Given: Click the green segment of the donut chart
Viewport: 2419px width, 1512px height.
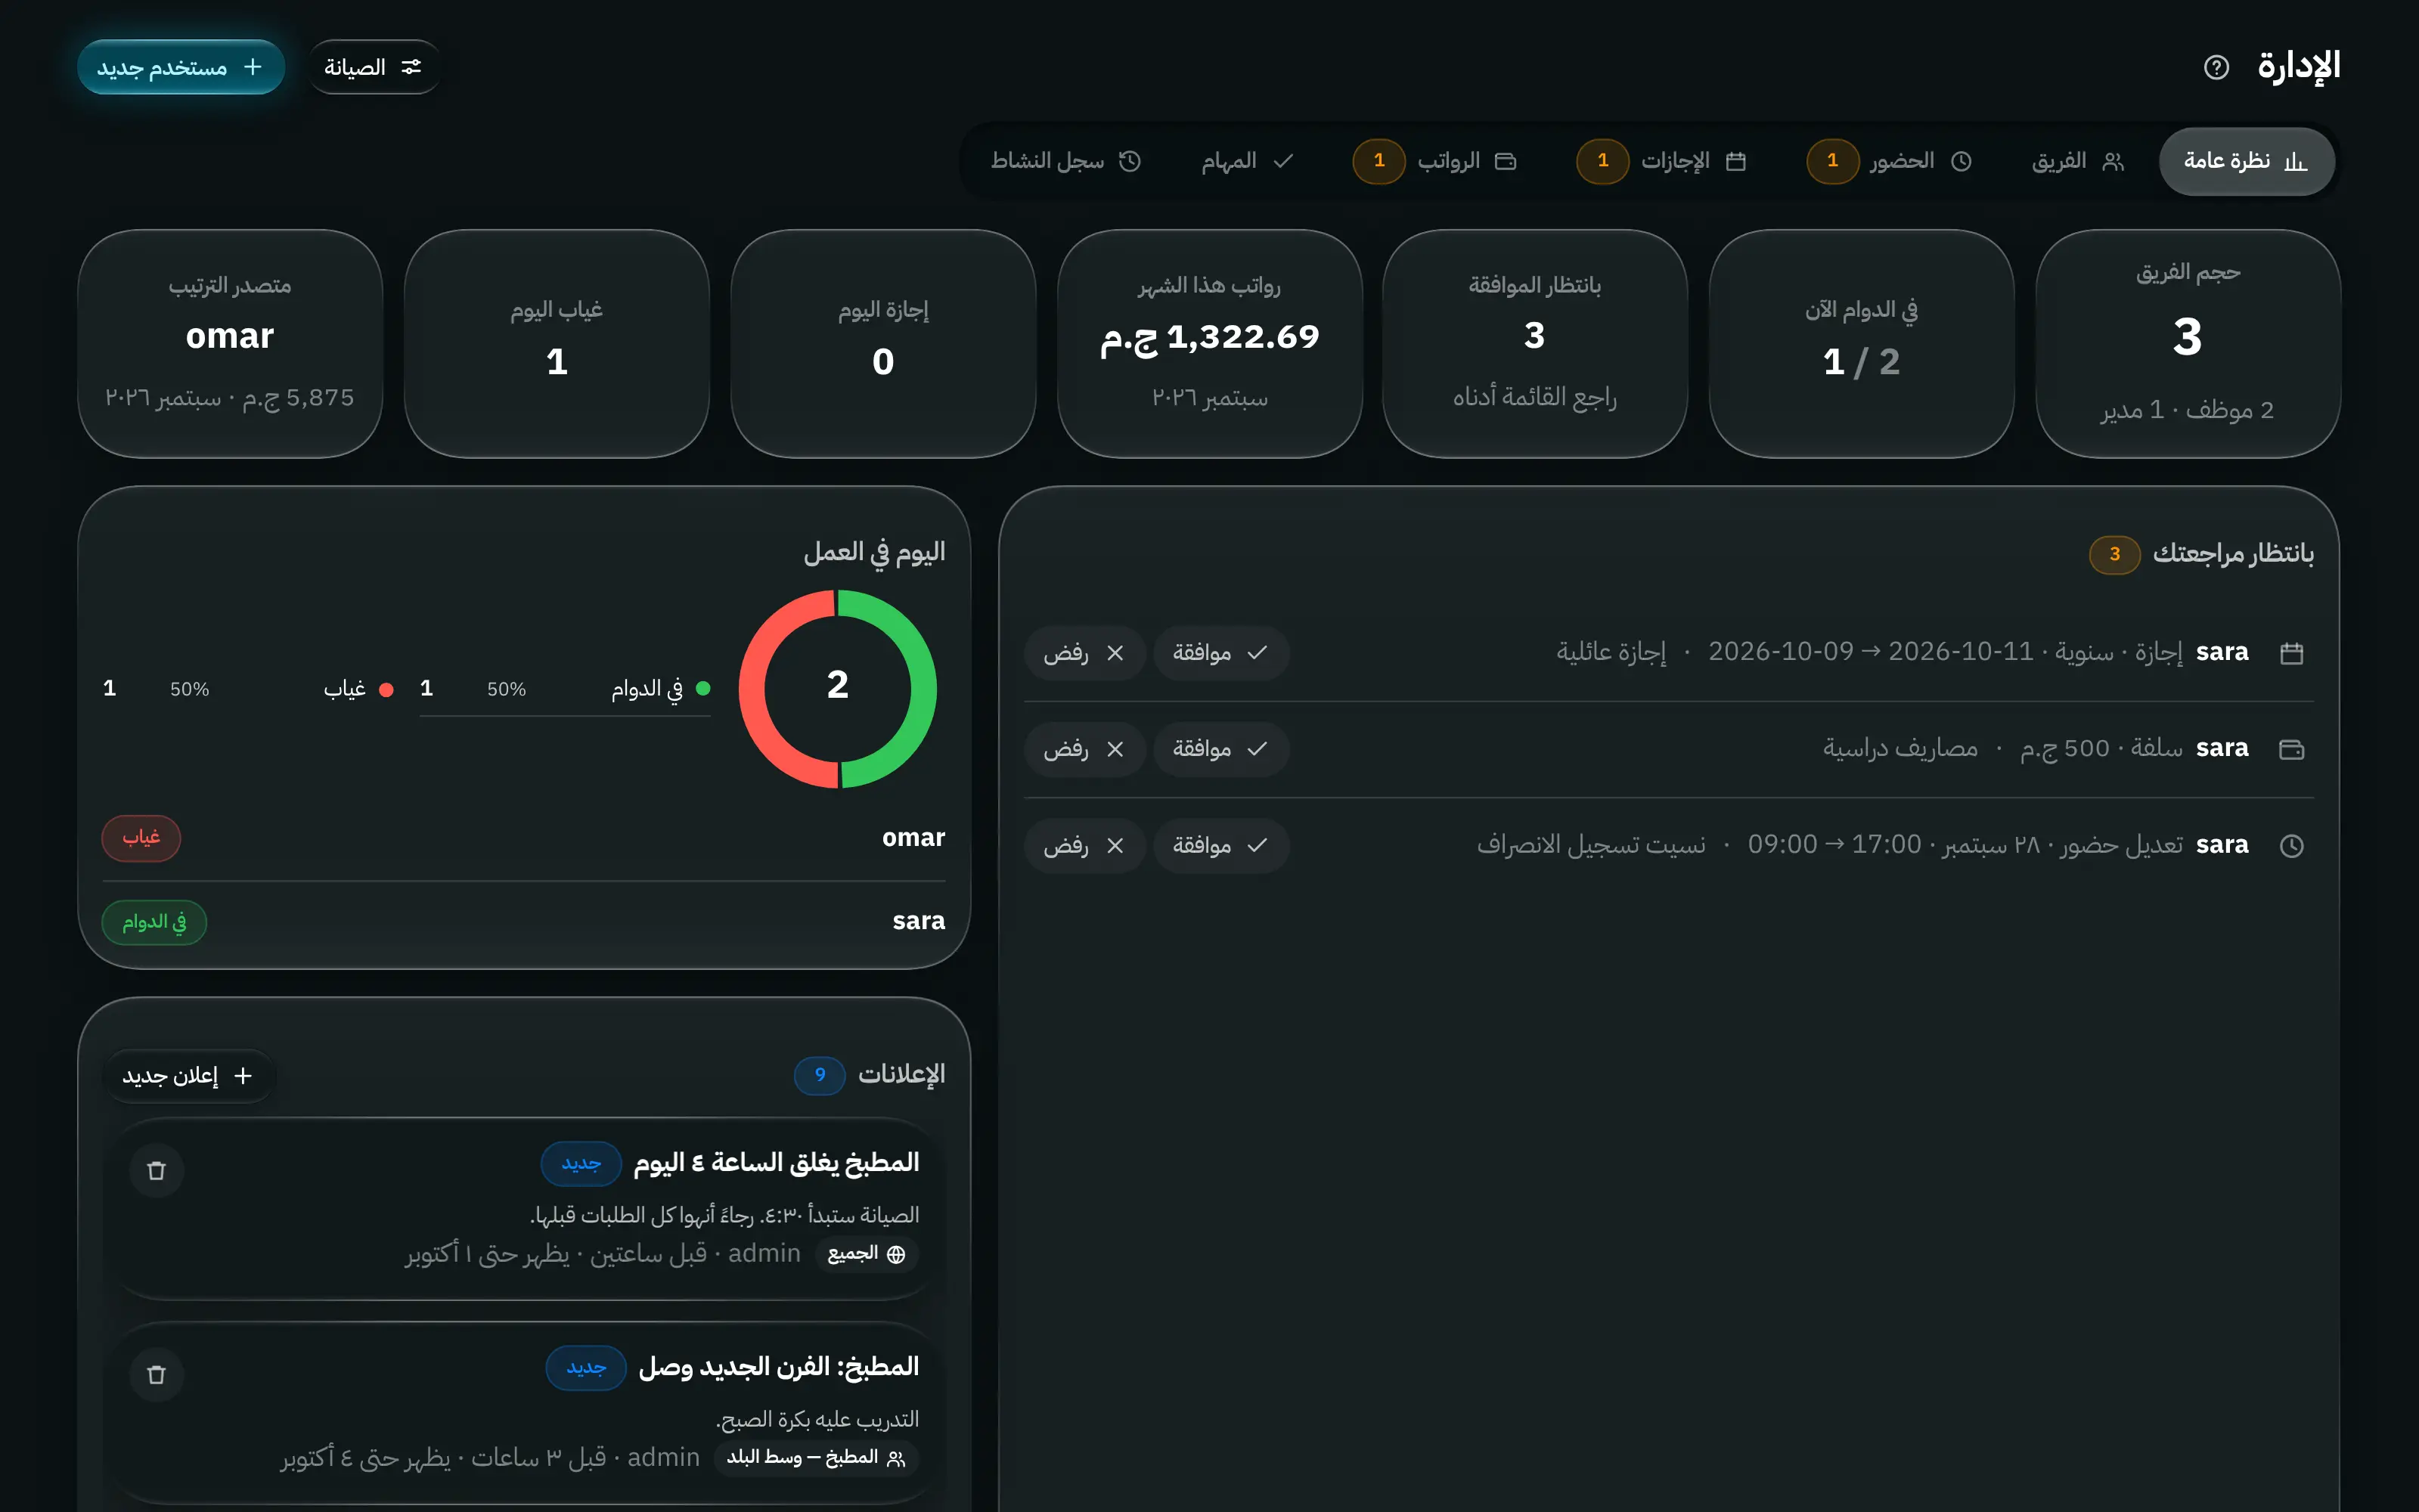Looking at the screenshot, I should coord(923,689).
